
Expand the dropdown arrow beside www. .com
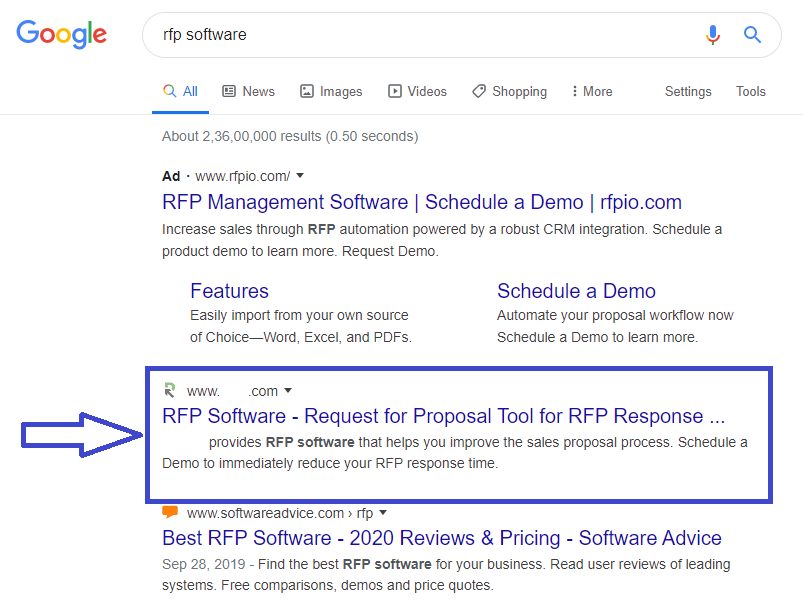point(288,390)
